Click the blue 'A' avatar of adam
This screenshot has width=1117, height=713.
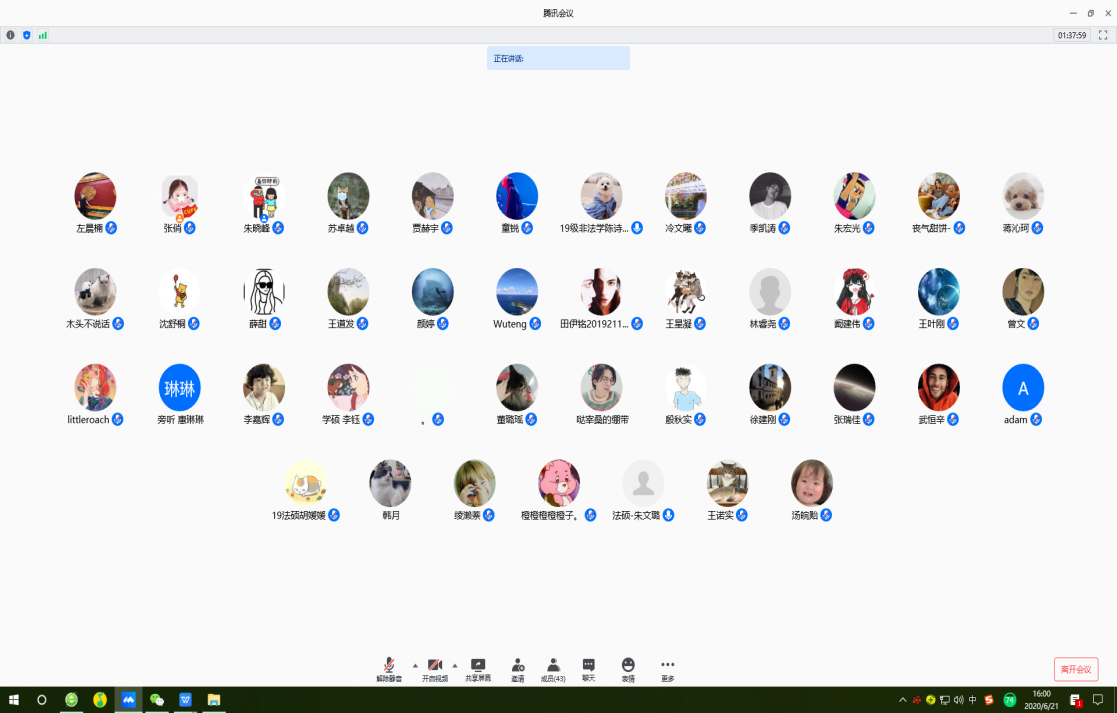pyautogui.click(x=1023, y=388)
